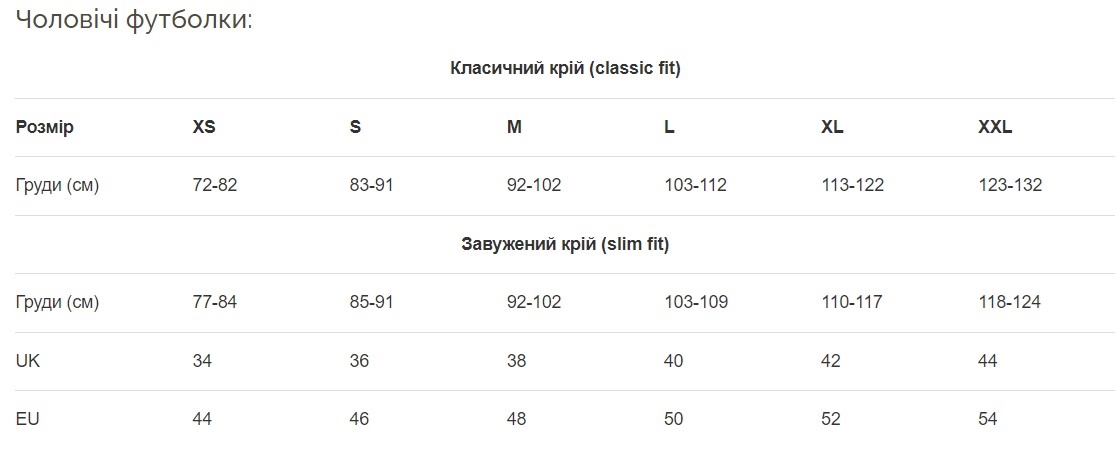Select the 'Завужений крій (slim fit)' title
The image size is (1115, 463).
coord(565,244)
